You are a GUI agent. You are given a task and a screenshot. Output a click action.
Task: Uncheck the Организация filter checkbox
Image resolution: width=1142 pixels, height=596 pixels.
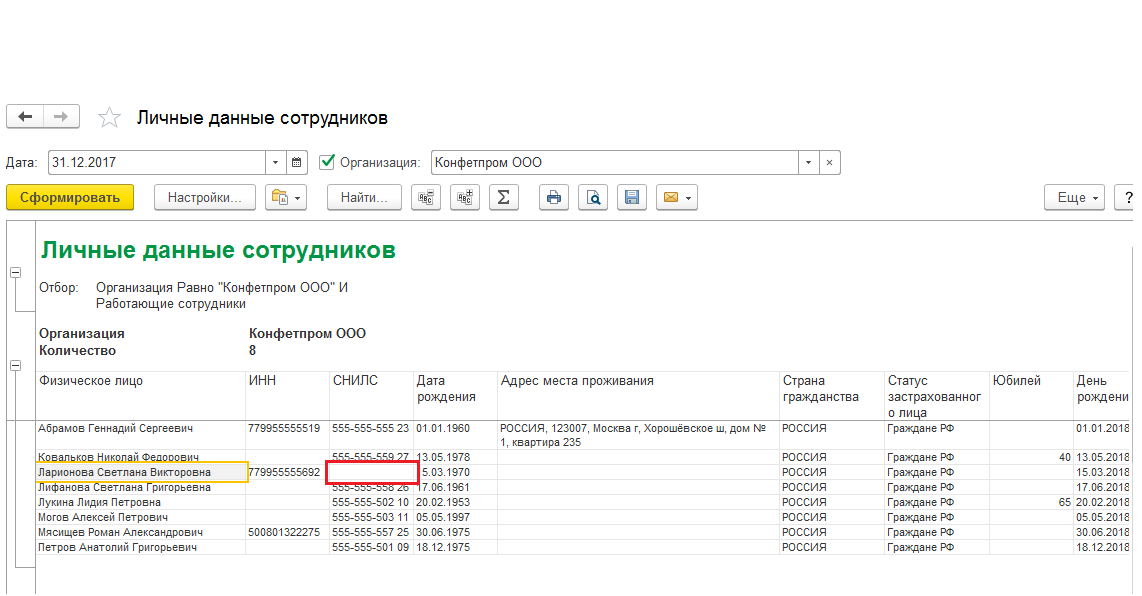[327, 162]
